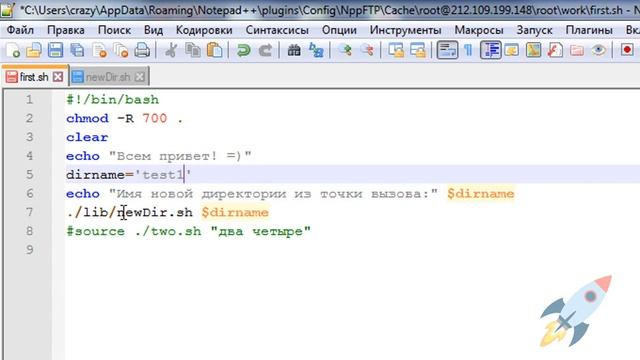This screenshot has height=360, width=640.
Task: Click the string "Всем привет! =)"
Action: [180, 156]
